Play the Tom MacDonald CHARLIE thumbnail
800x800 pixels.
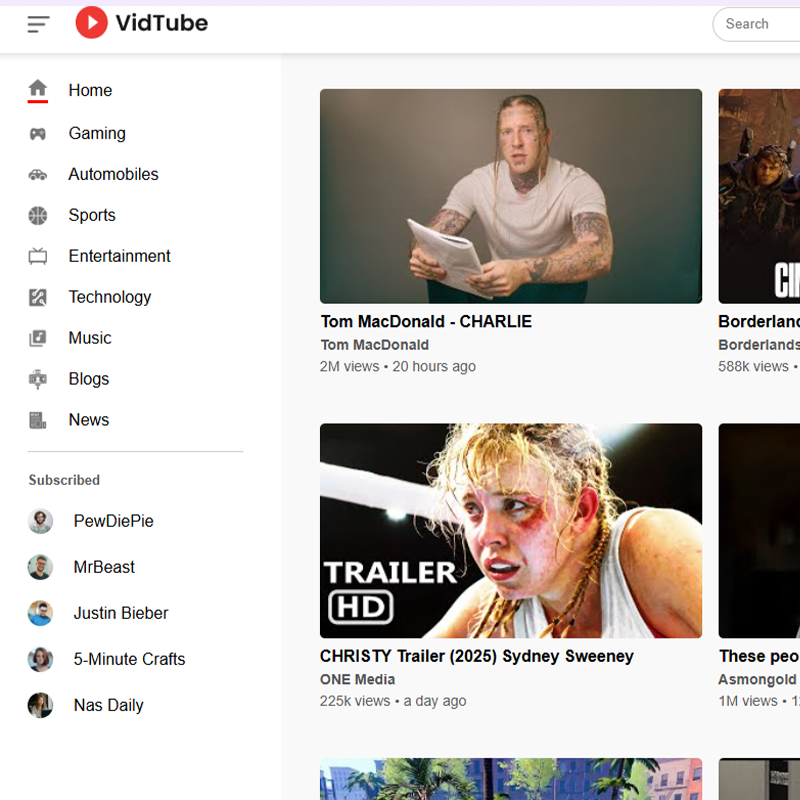pos(510,196)
